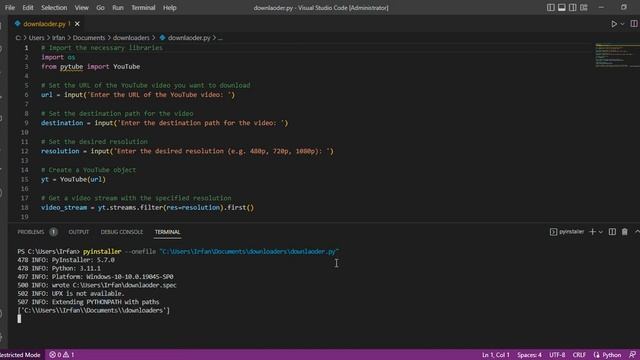The width and height of the screenshot is (640, 360).
Task: Click the breadcrumb ellipsis symbol item
Action: (x=220, y=38)
